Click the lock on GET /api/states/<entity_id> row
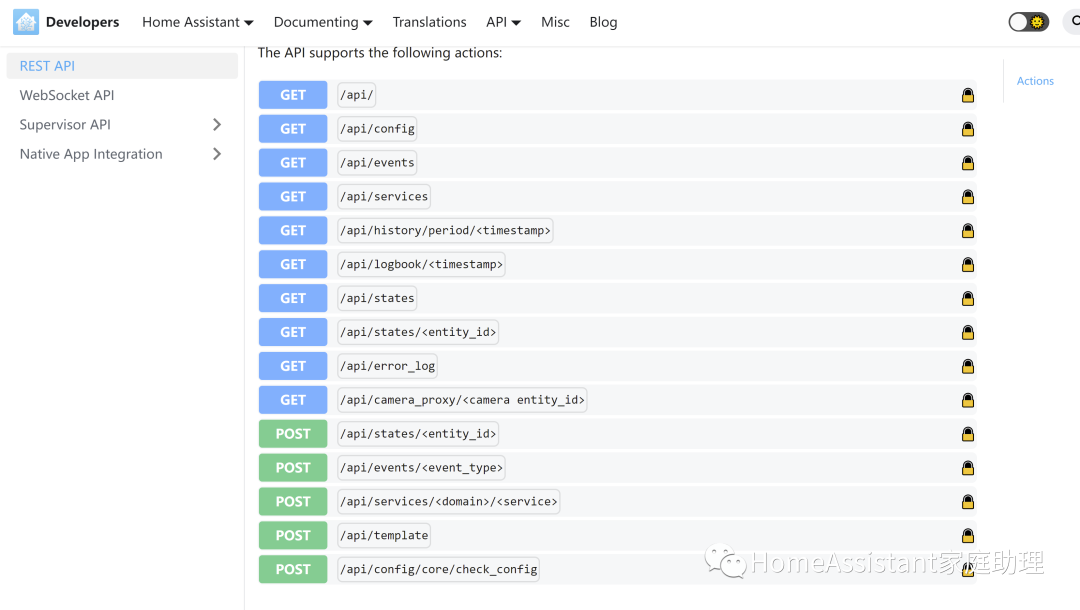Viewport: 1080px width, 610px height. (968, 332)
